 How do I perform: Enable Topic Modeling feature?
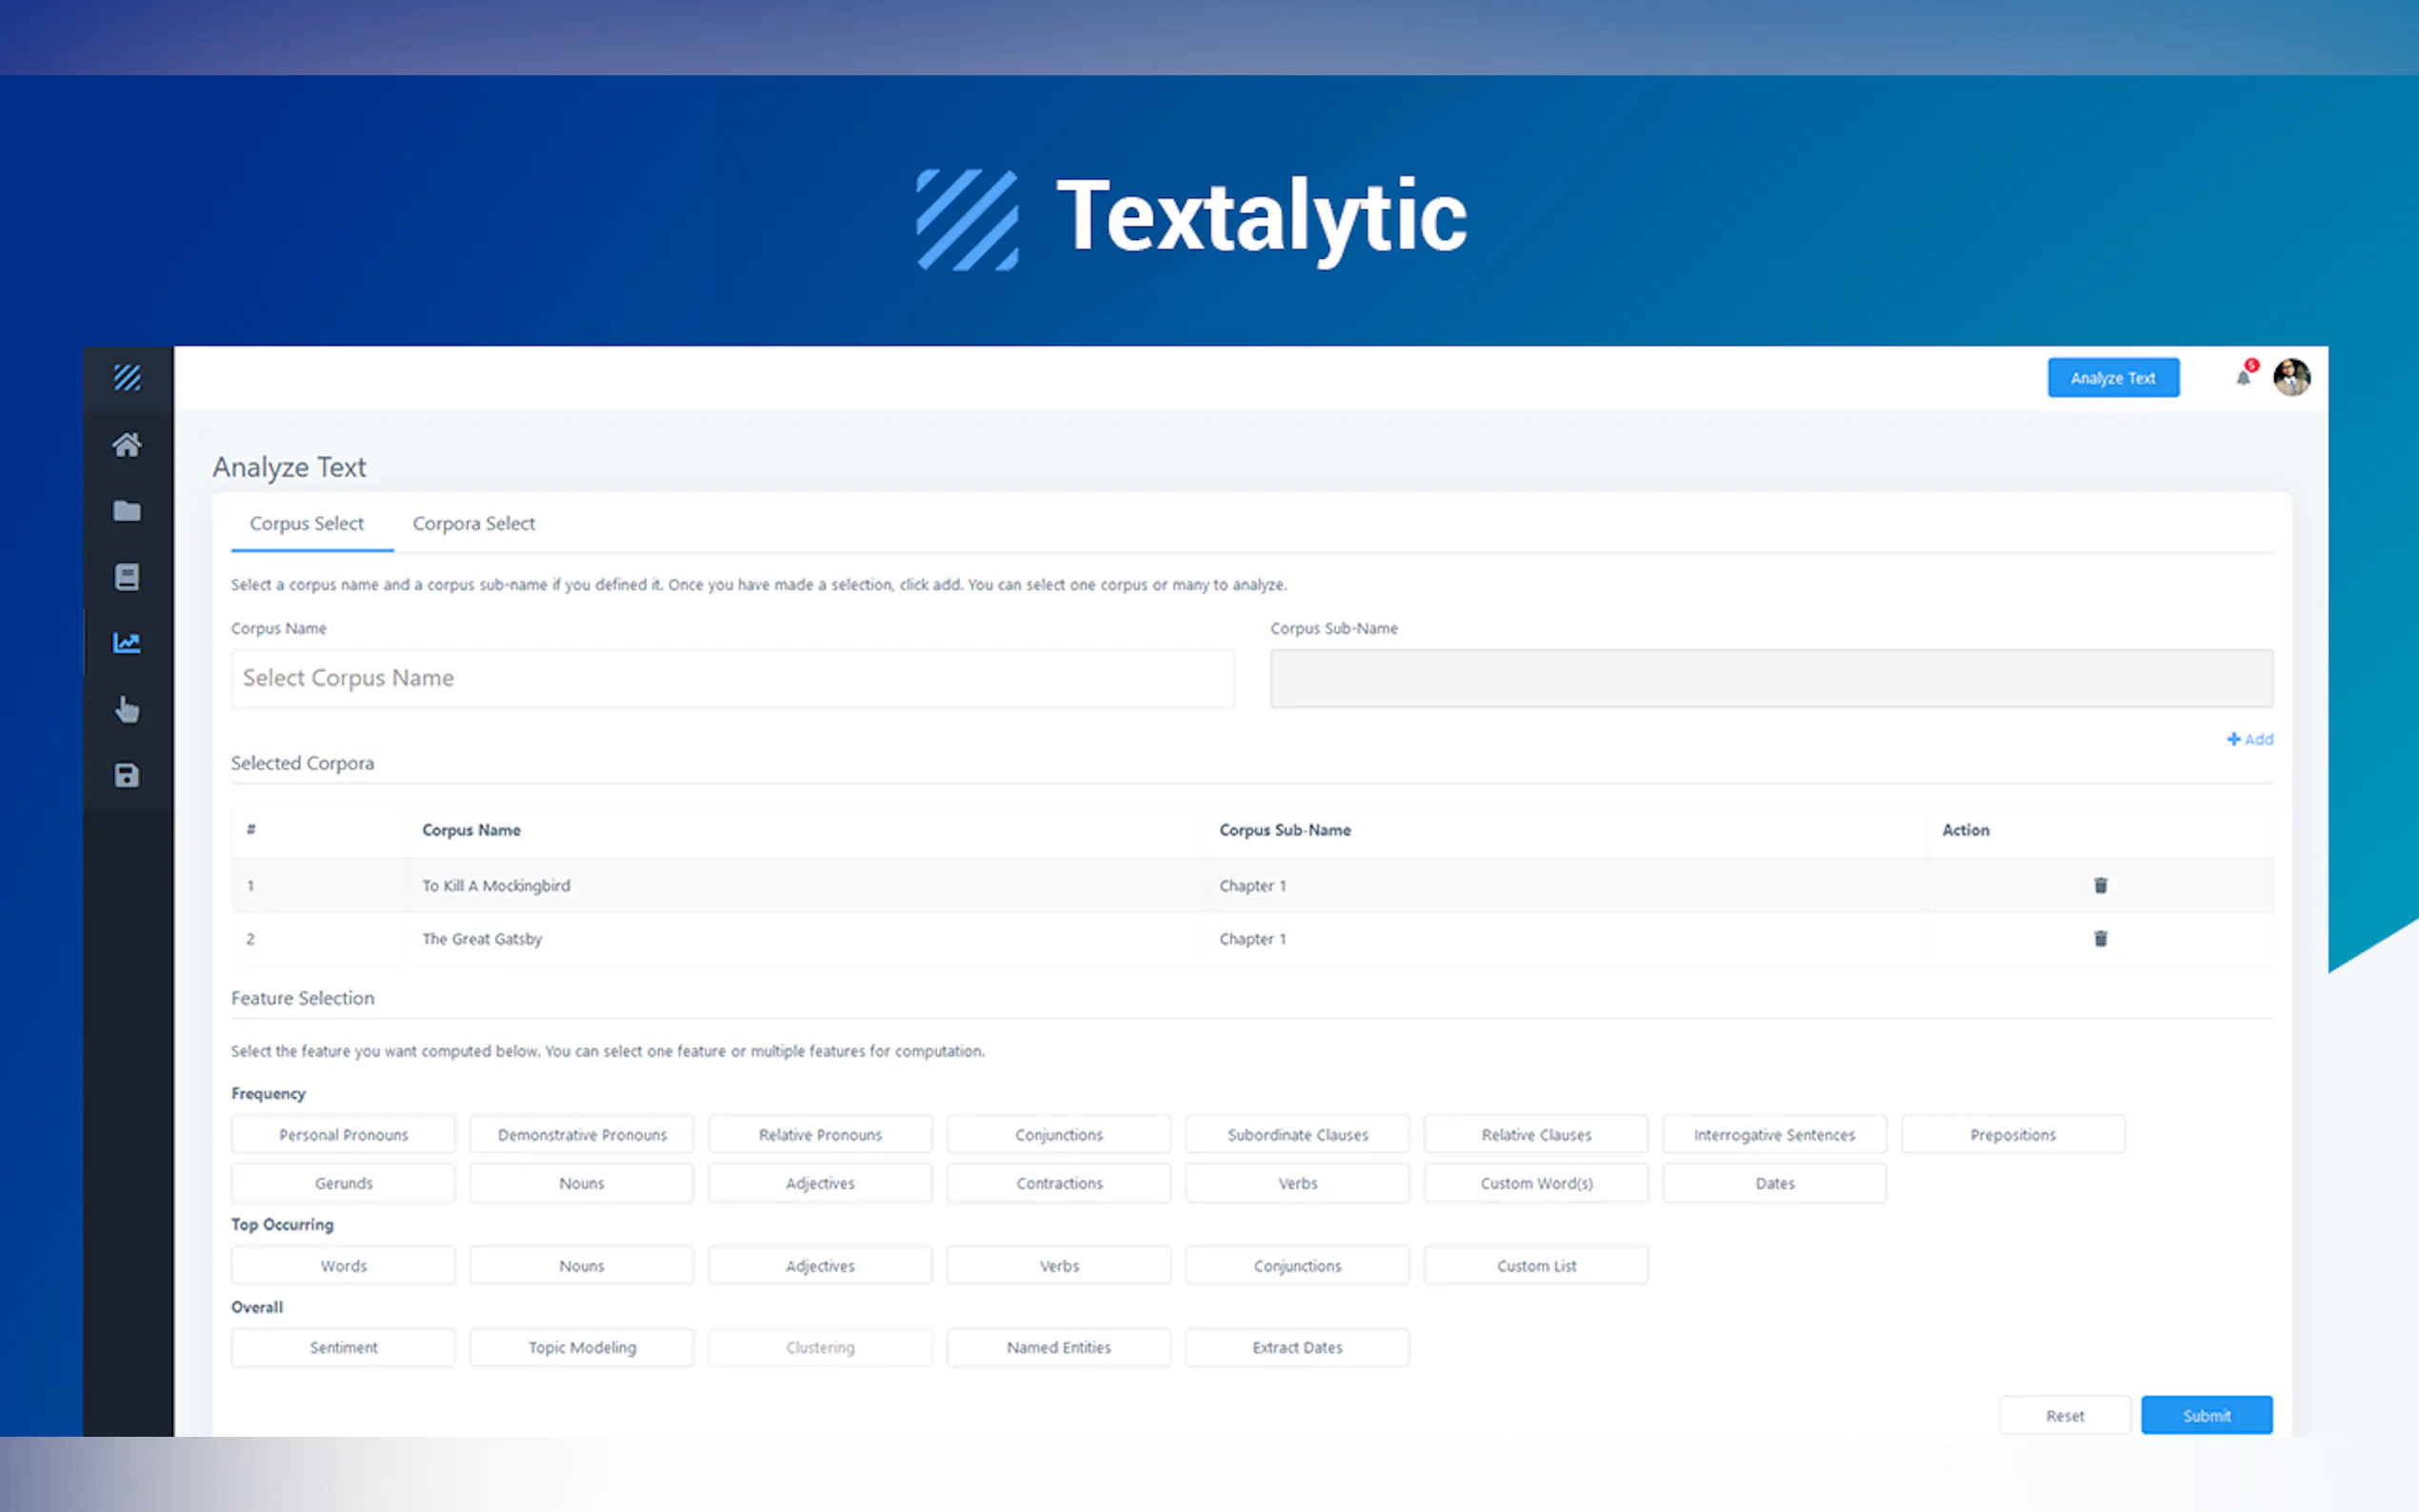click(581, 1347)
